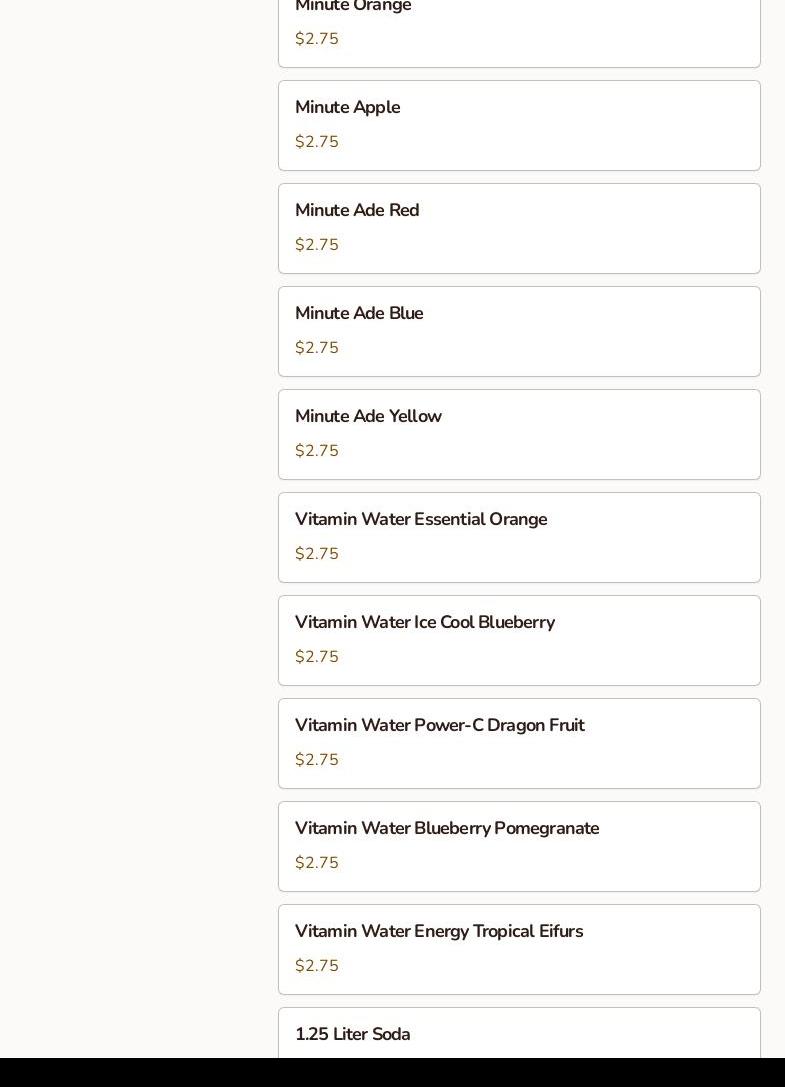This screenshot has height=1087, width=785.
Task: Click the price below Minute Ade Blue
Action: [317, 348]
